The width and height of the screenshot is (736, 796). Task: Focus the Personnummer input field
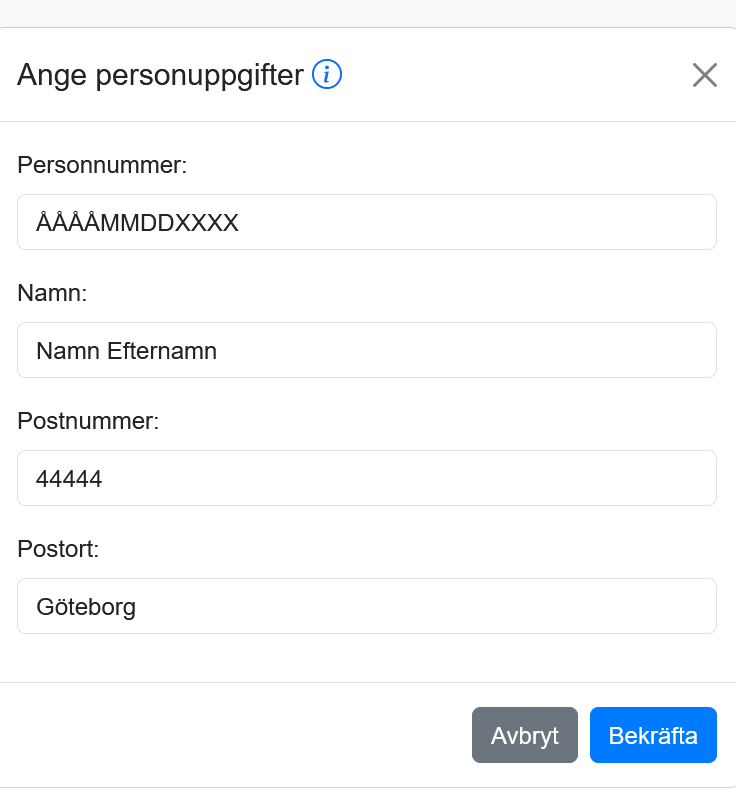point(367,222)
